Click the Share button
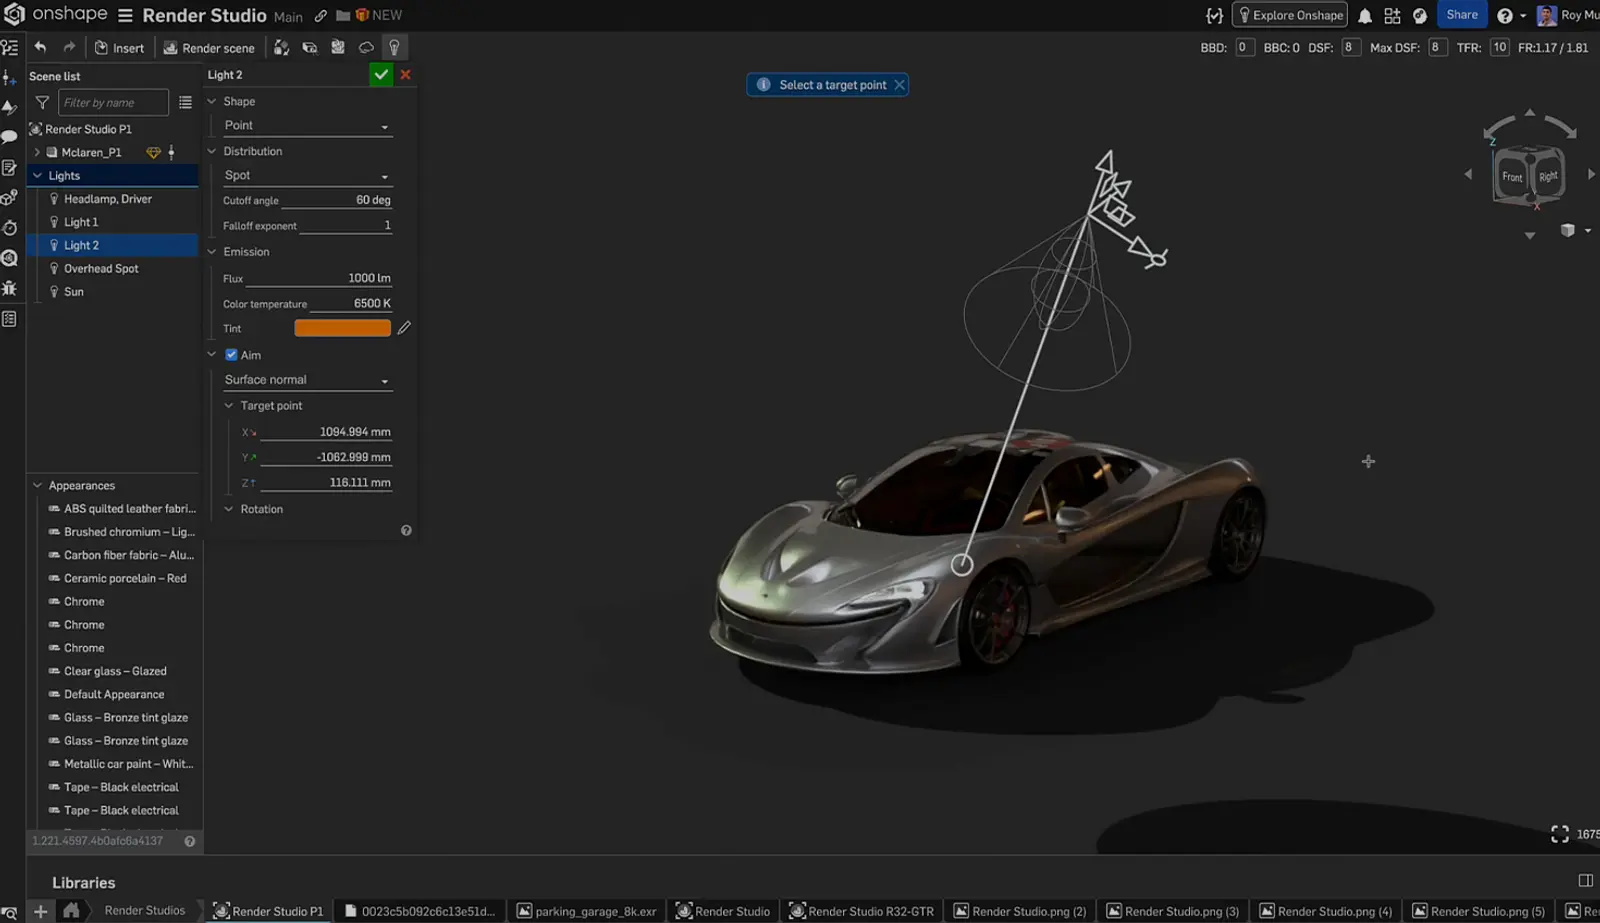The width and height of the screenshot is (1600, 923). [1461, 15]
